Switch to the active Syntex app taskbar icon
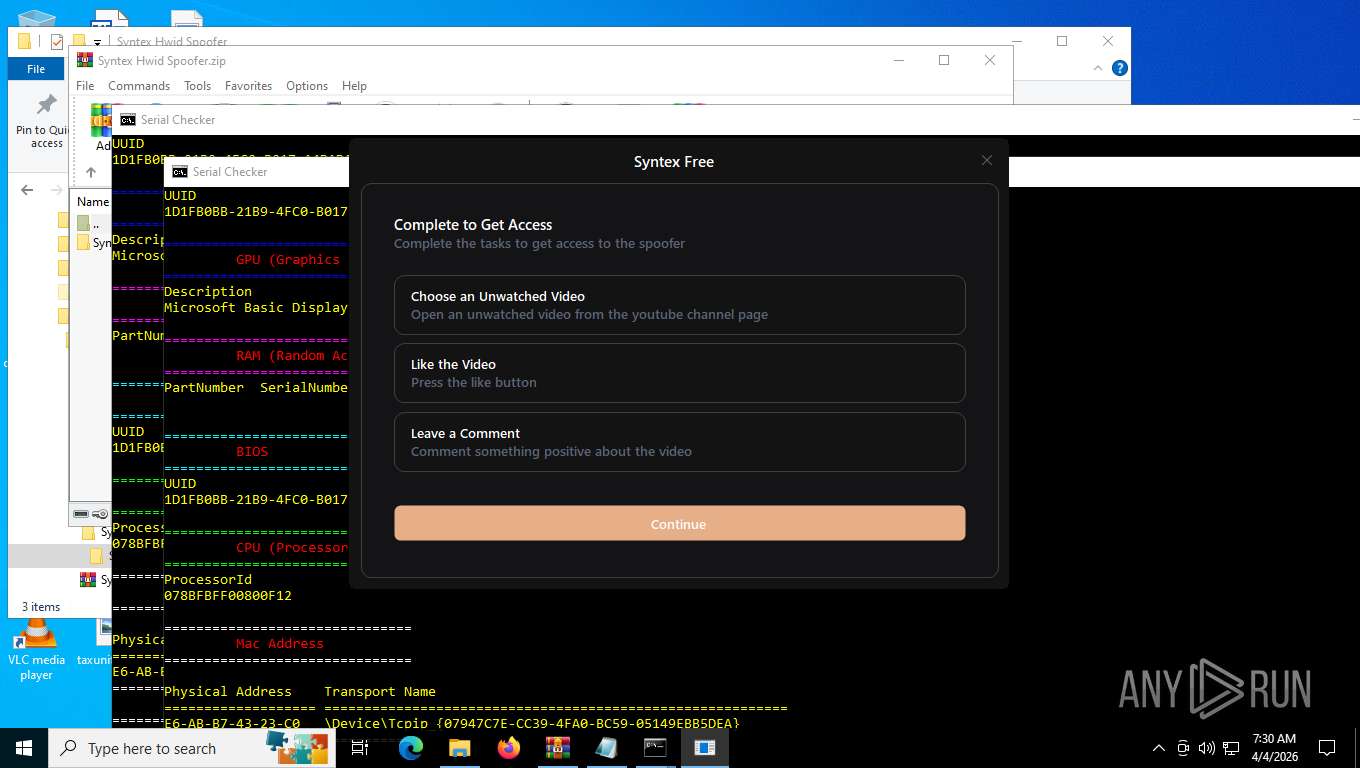This screenshot has width=1360, height=768. tap(705, 748)
